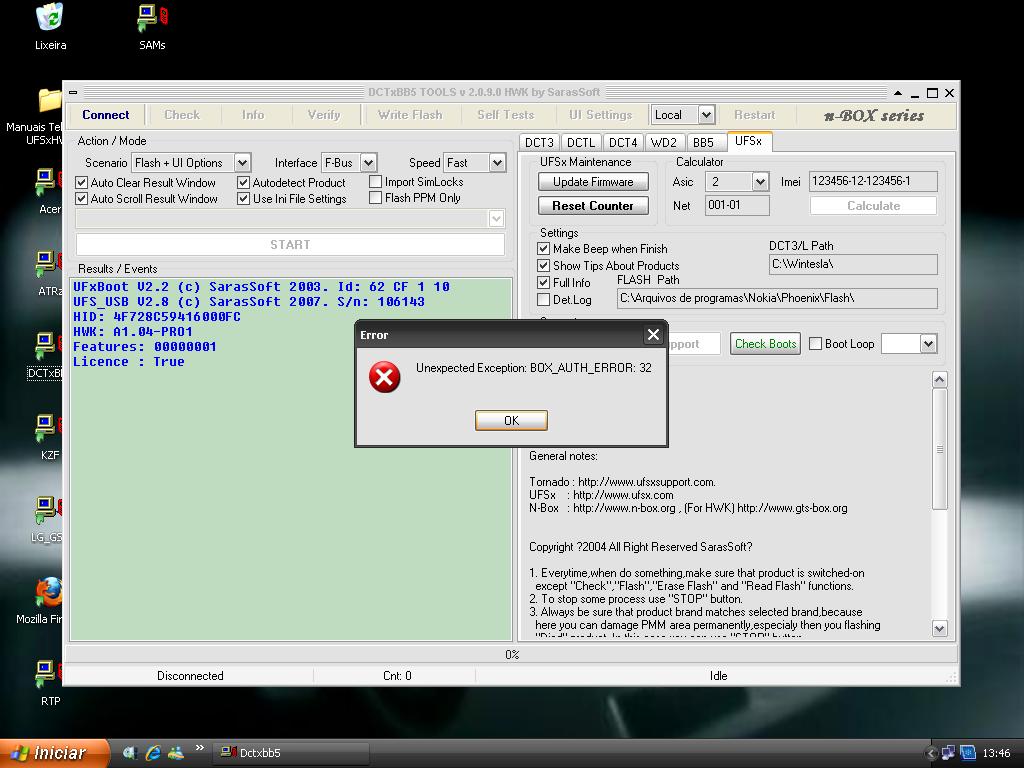1024x768 pixels.
Task: Enable the Boot Loop checkbox
Action: pos(816,344)
